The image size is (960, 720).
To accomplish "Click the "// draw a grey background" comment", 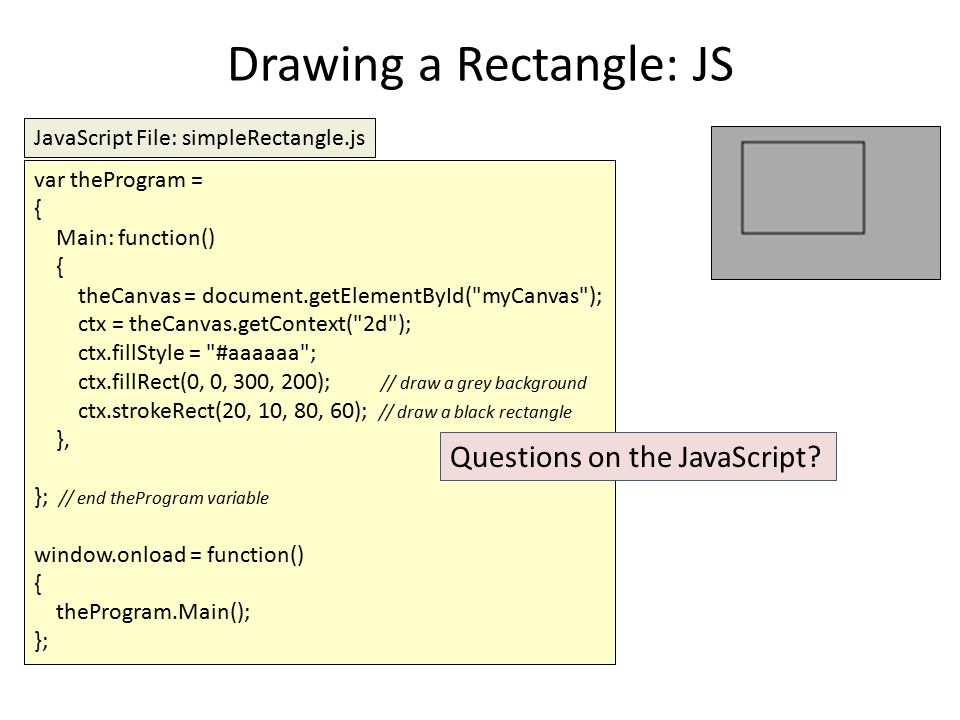I will click(483, 383).
